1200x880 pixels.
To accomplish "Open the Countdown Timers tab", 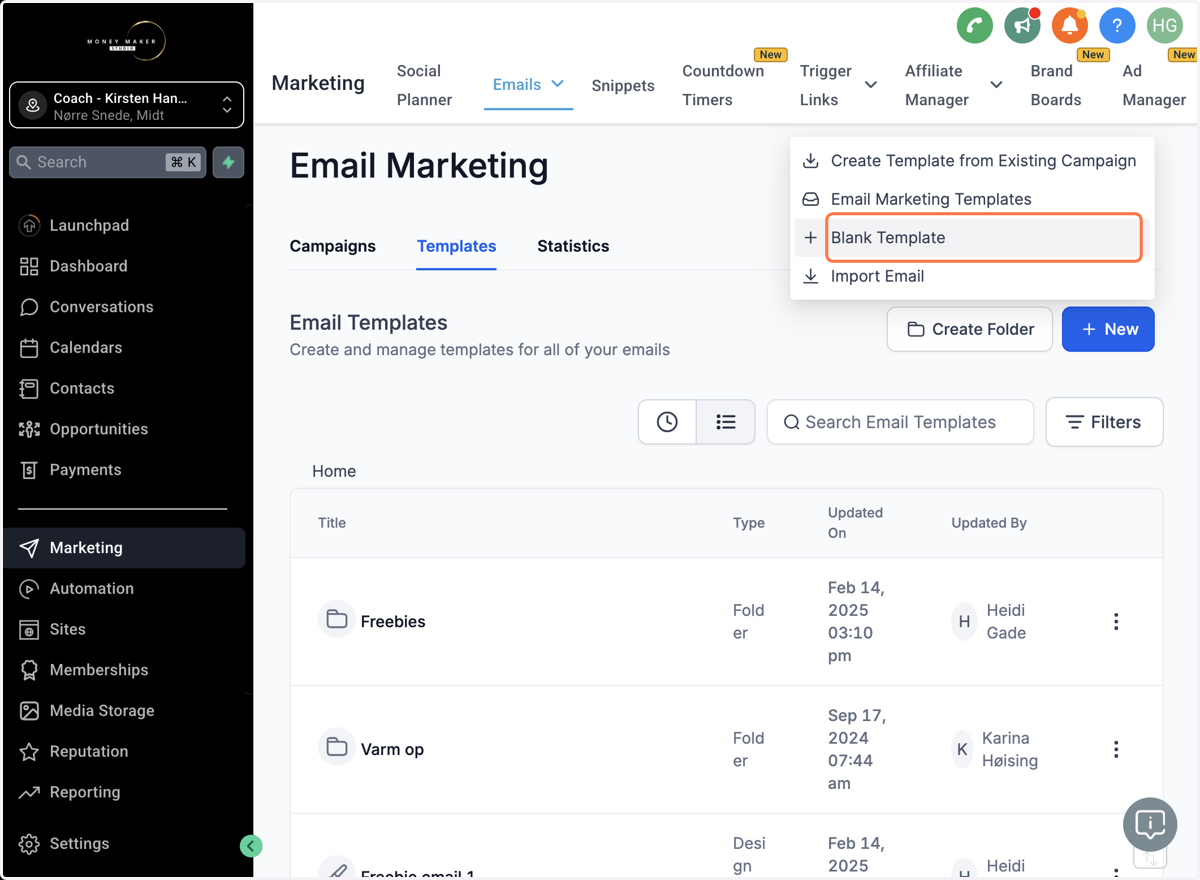I will [723, 85].
